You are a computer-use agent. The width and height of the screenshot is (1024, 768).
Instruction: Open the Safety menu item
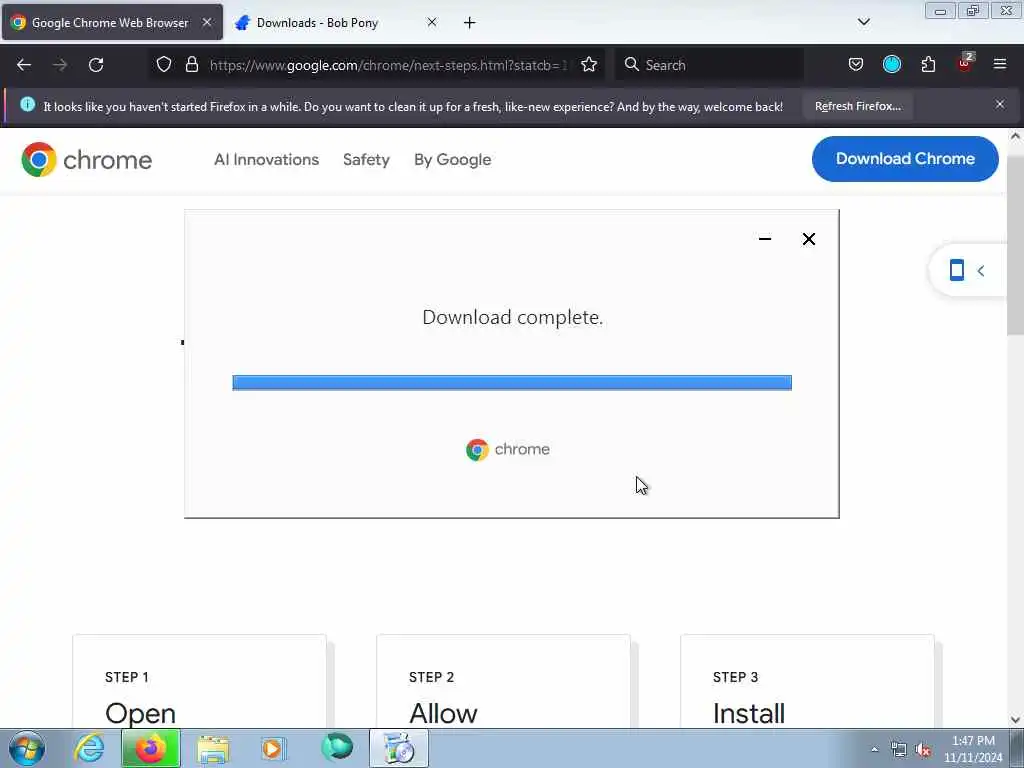[366, 159]
